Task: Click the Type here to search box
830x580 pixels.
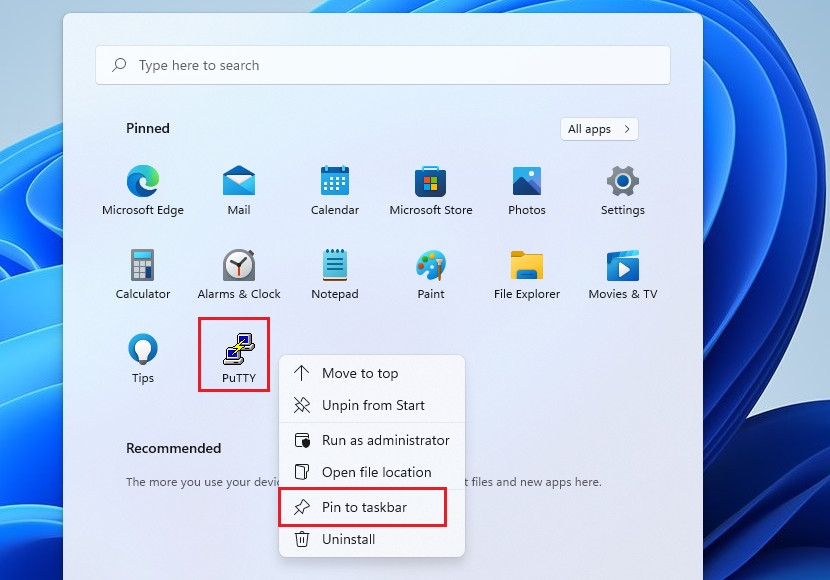Action: click(x=383, y=65)
